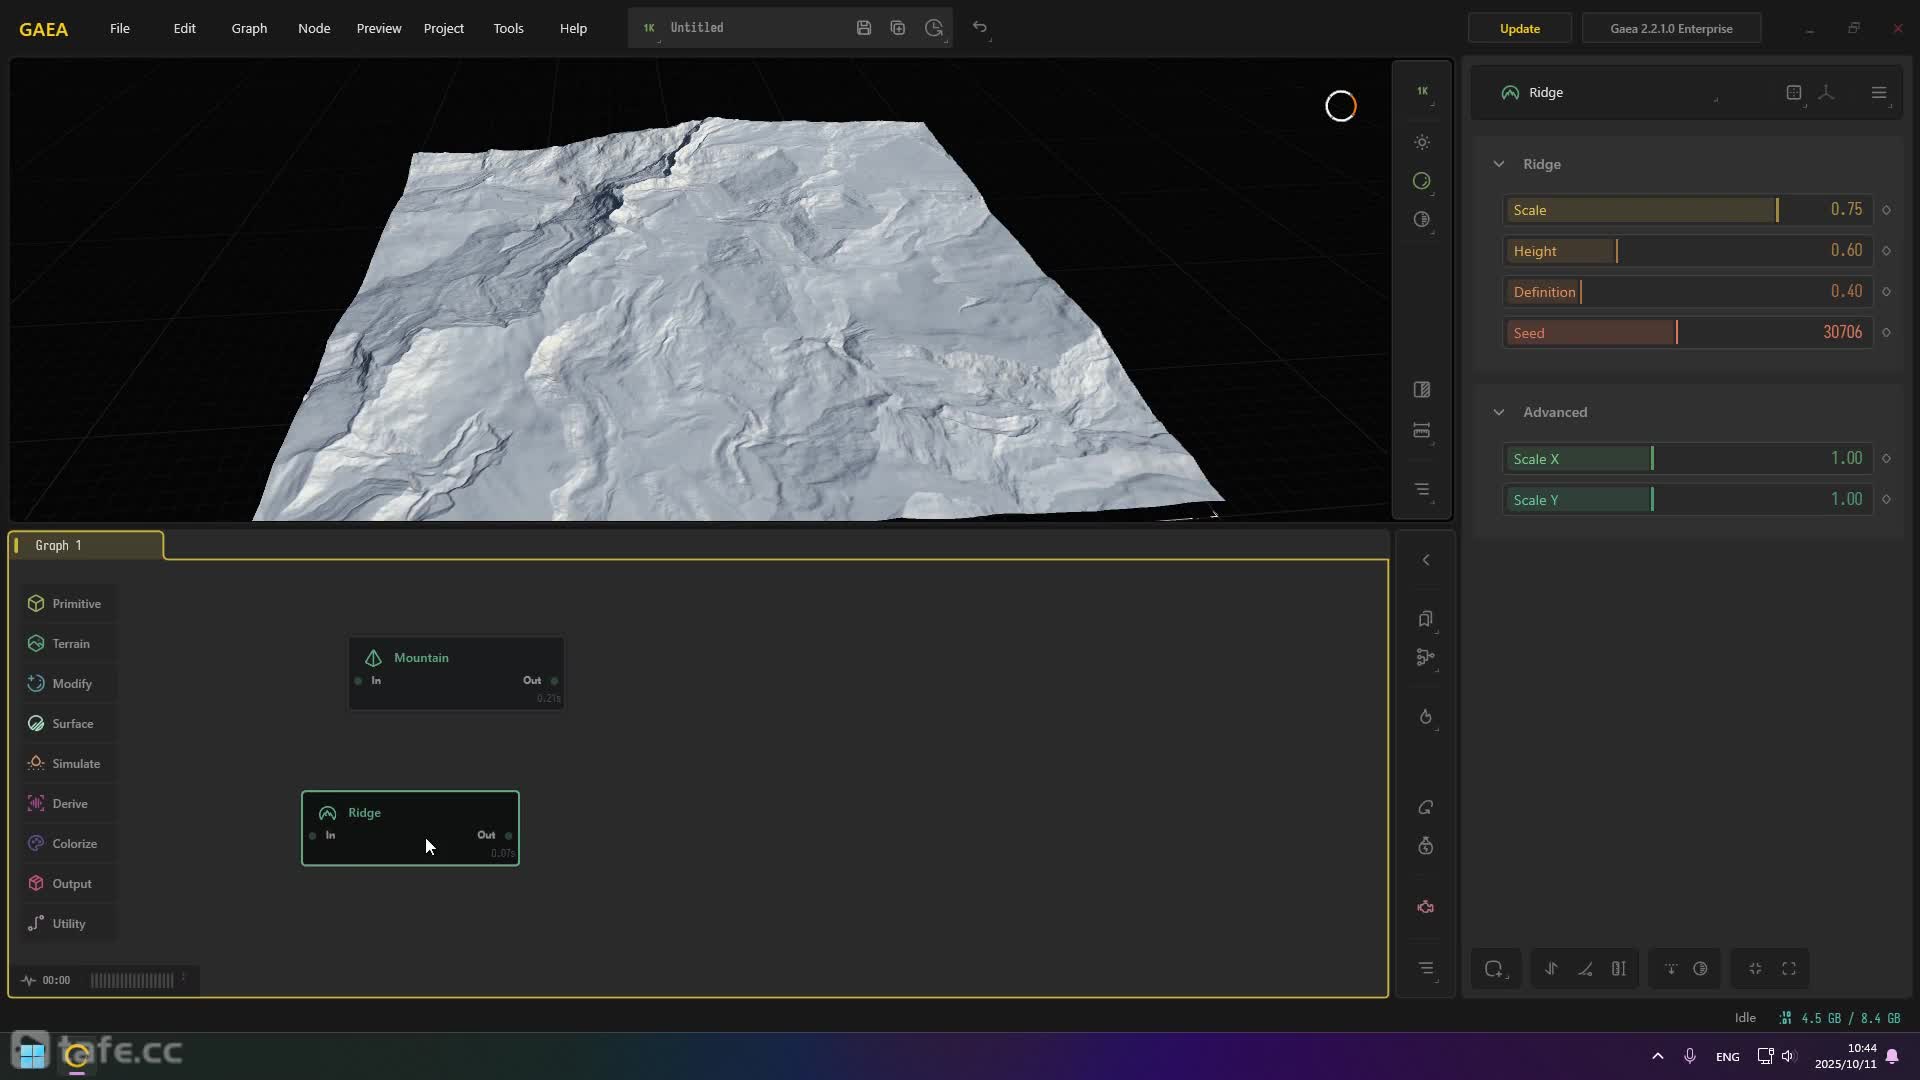The width and height of the screenshot is (1920, 1080).
Task: Collapse graph sidebar with left chevron
Action: click(x=1426, y=560)
